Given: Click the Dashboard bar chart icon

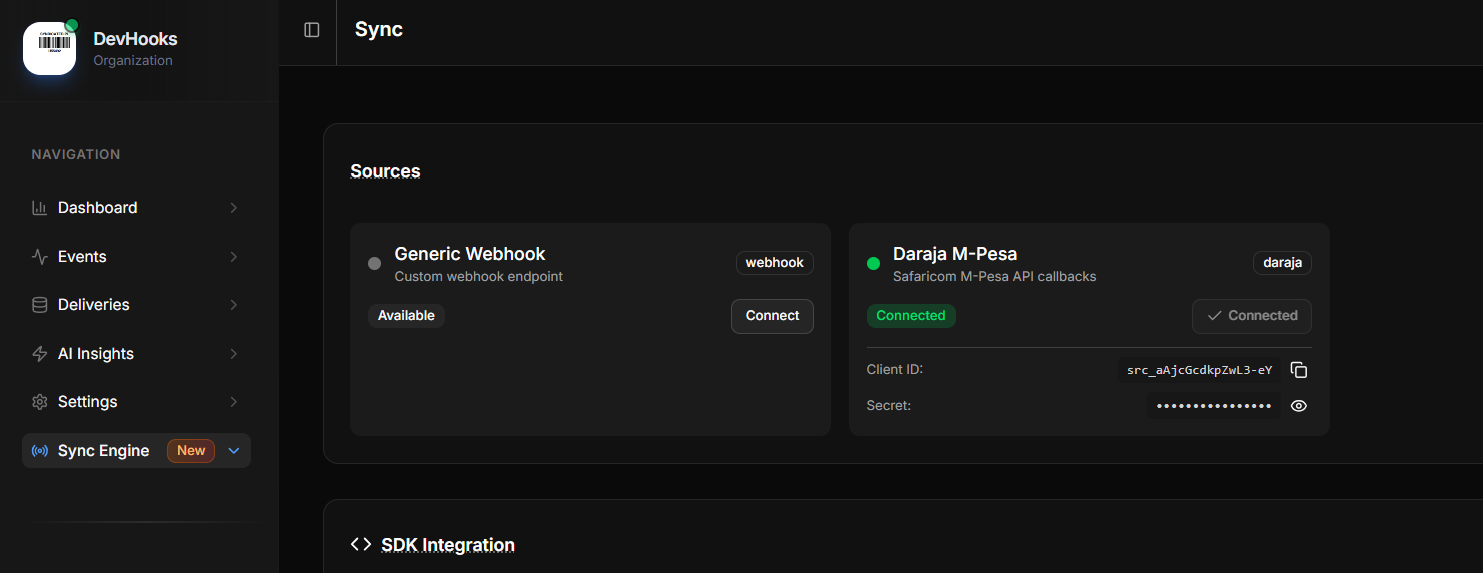Looking at the screenshot, I should pyautogui.click(x=40, y=208).
